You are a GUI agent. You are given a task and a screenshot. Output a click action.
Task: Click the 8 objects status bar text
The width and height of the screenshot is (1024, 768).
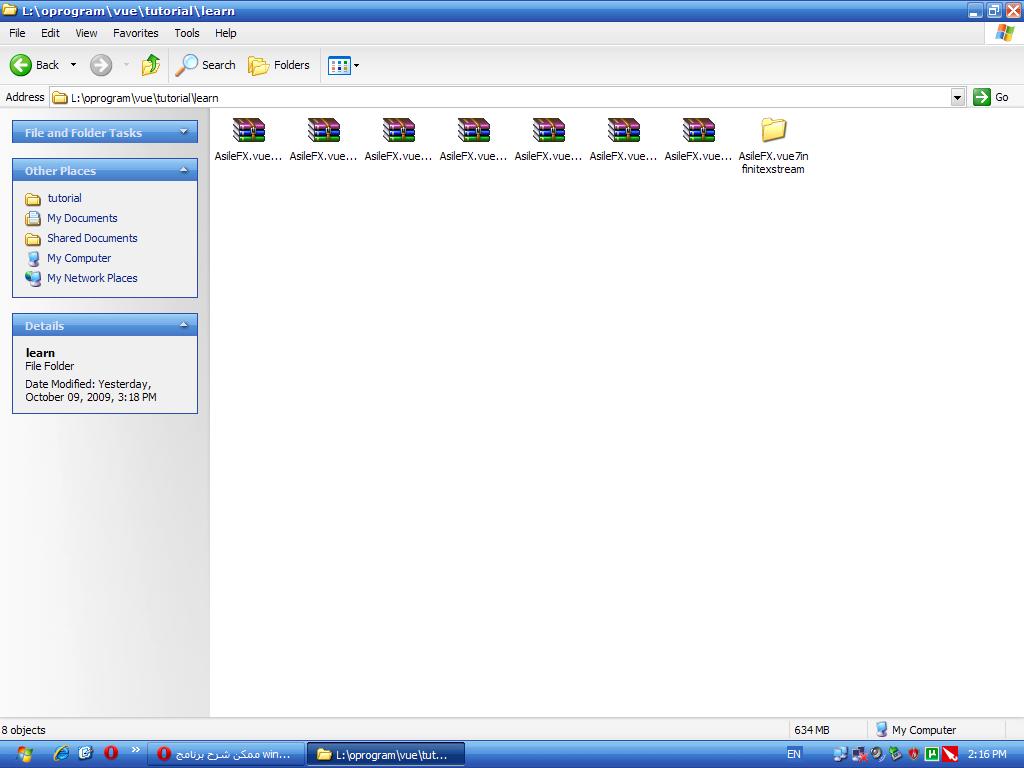(24, 730)
